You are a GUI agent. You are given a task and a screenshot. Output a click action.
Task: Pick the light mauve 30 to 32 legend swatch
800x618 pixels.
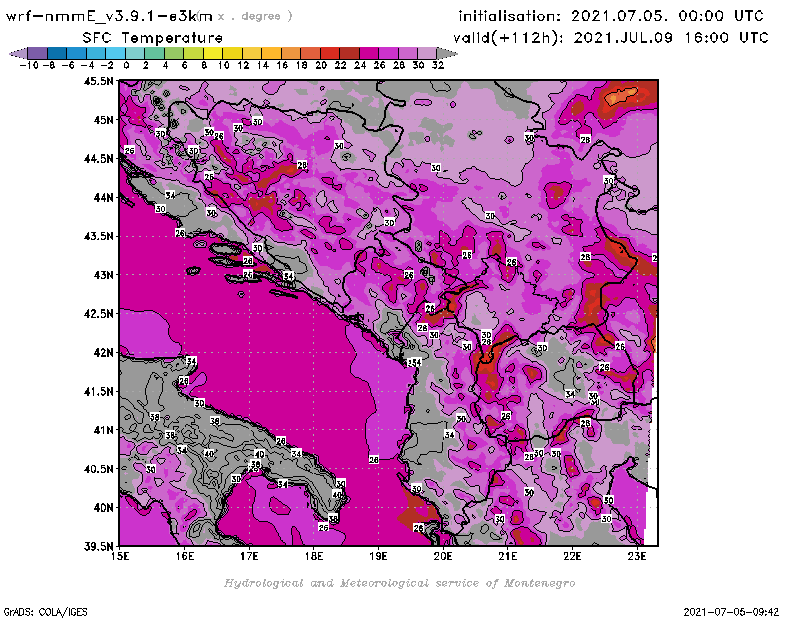coord(427,53)
